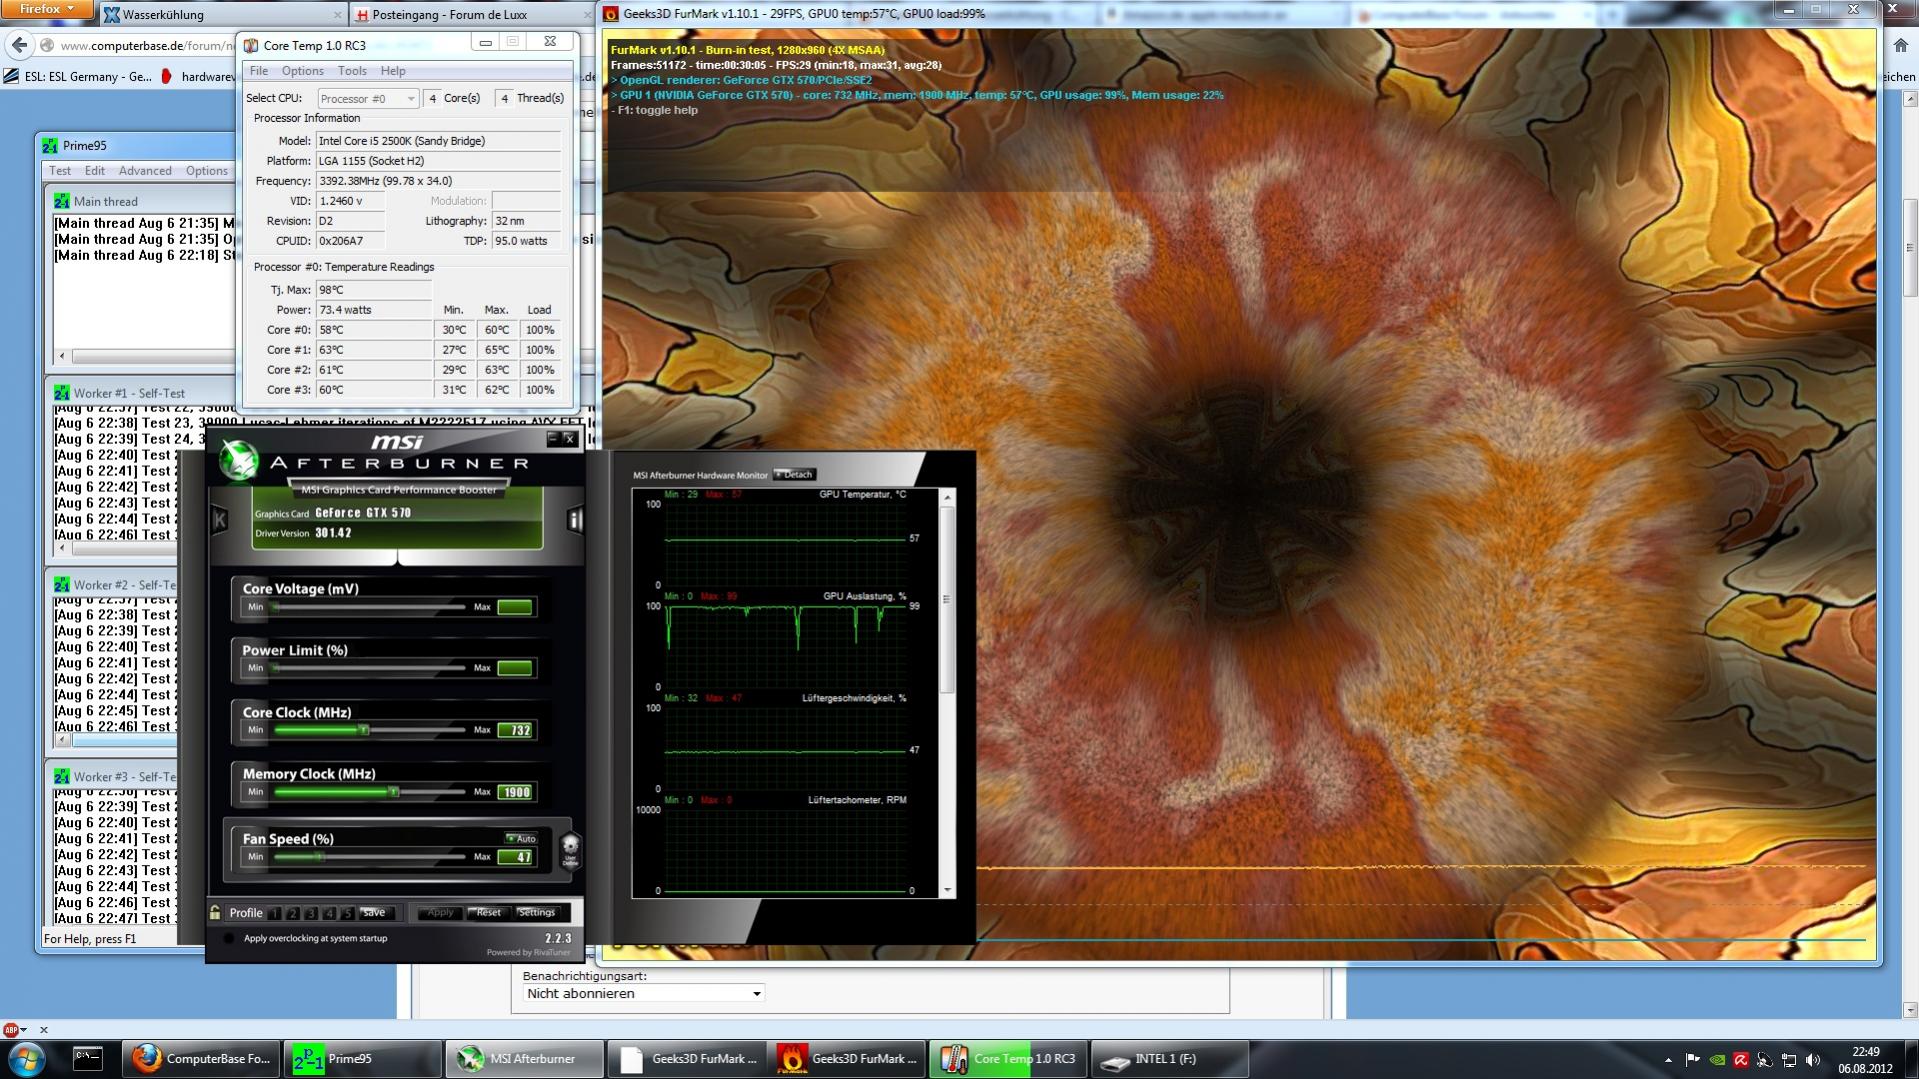Switch to the Posteingang - Forum de Luxx tab
The height and width of the screenshot is (1079, 1919).
click(x=471, y=14)
